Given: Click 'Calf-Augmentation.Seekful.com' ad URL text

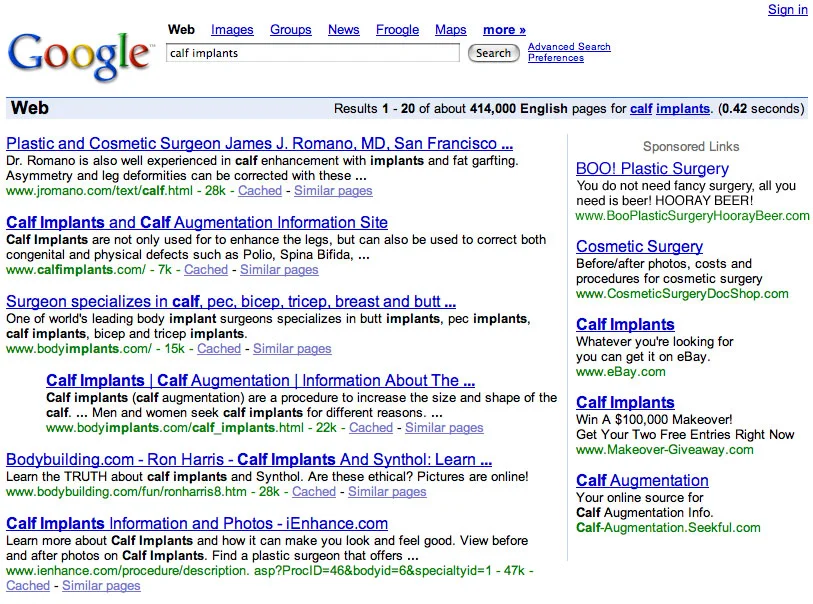Looking at the screenshot, I should click(668, 528).
